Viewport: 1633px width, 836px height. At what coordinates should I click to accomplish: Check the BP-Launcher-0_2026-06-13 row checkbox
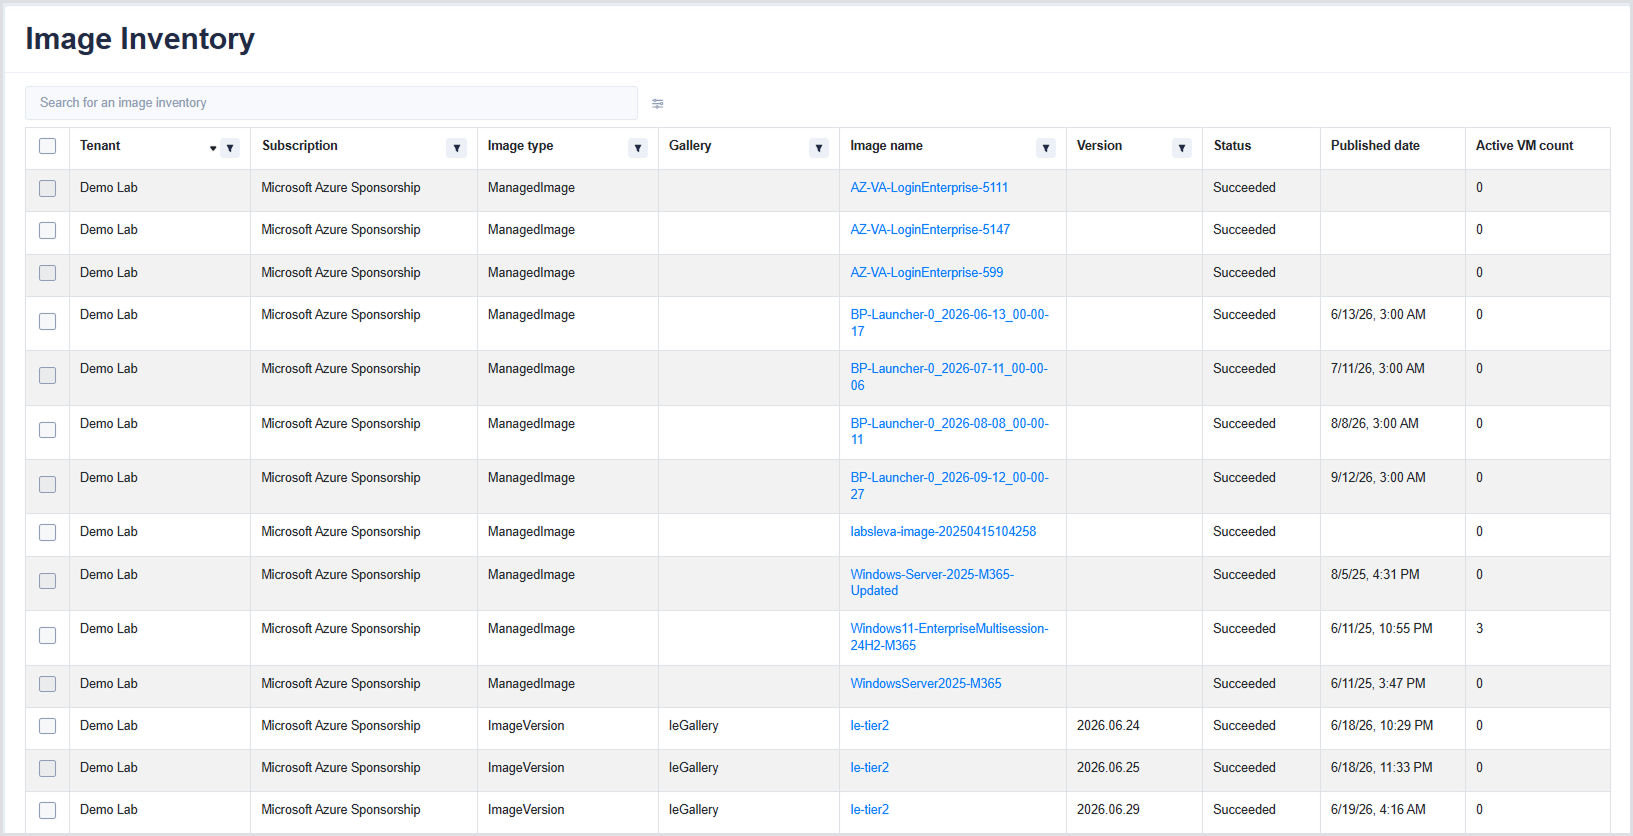(x=47, y=321)
